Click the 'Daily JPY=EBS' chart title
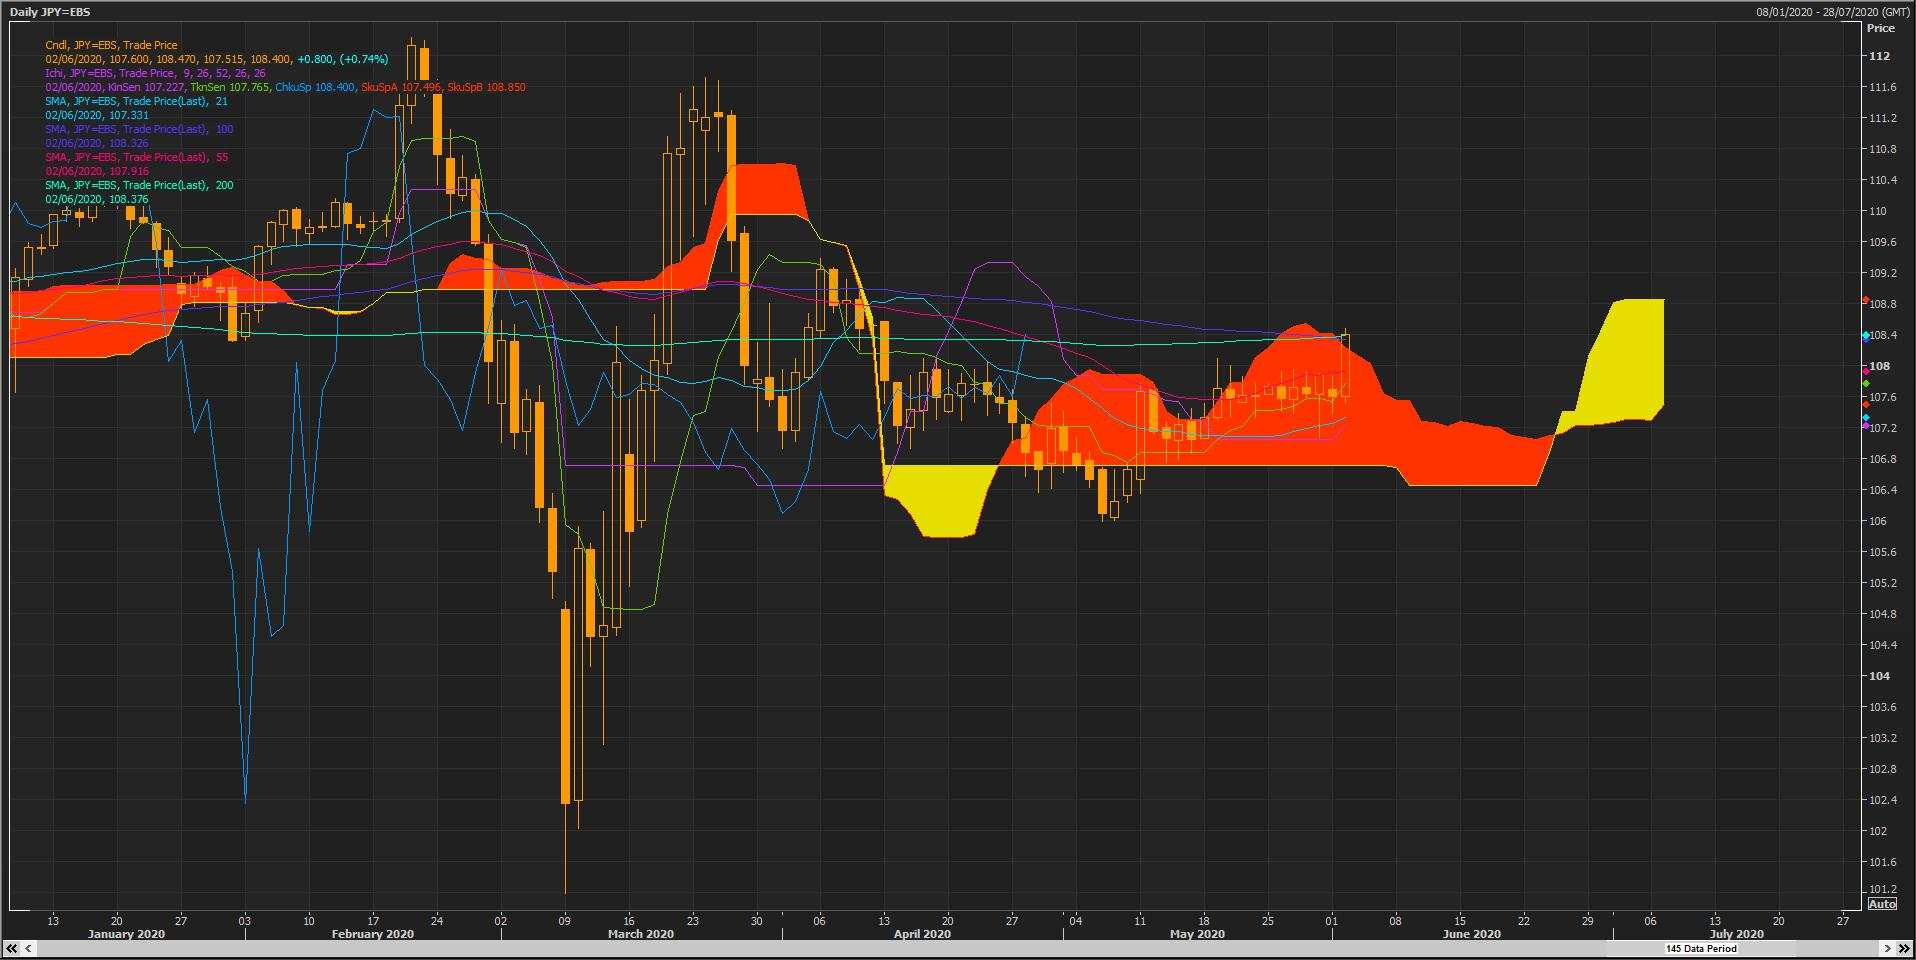Viewport: 1916px width, 960px height. [x=50, y=12]
